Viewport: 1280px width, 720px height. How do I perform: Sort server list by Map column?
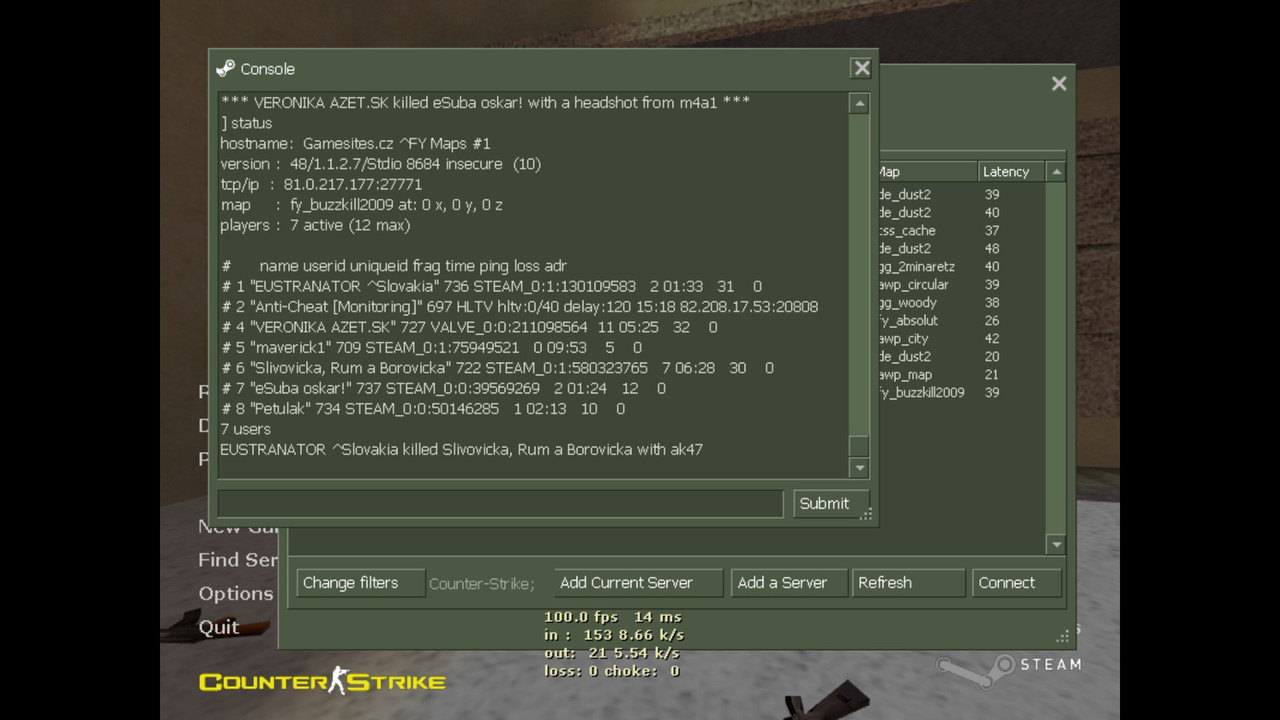point(927,172)
